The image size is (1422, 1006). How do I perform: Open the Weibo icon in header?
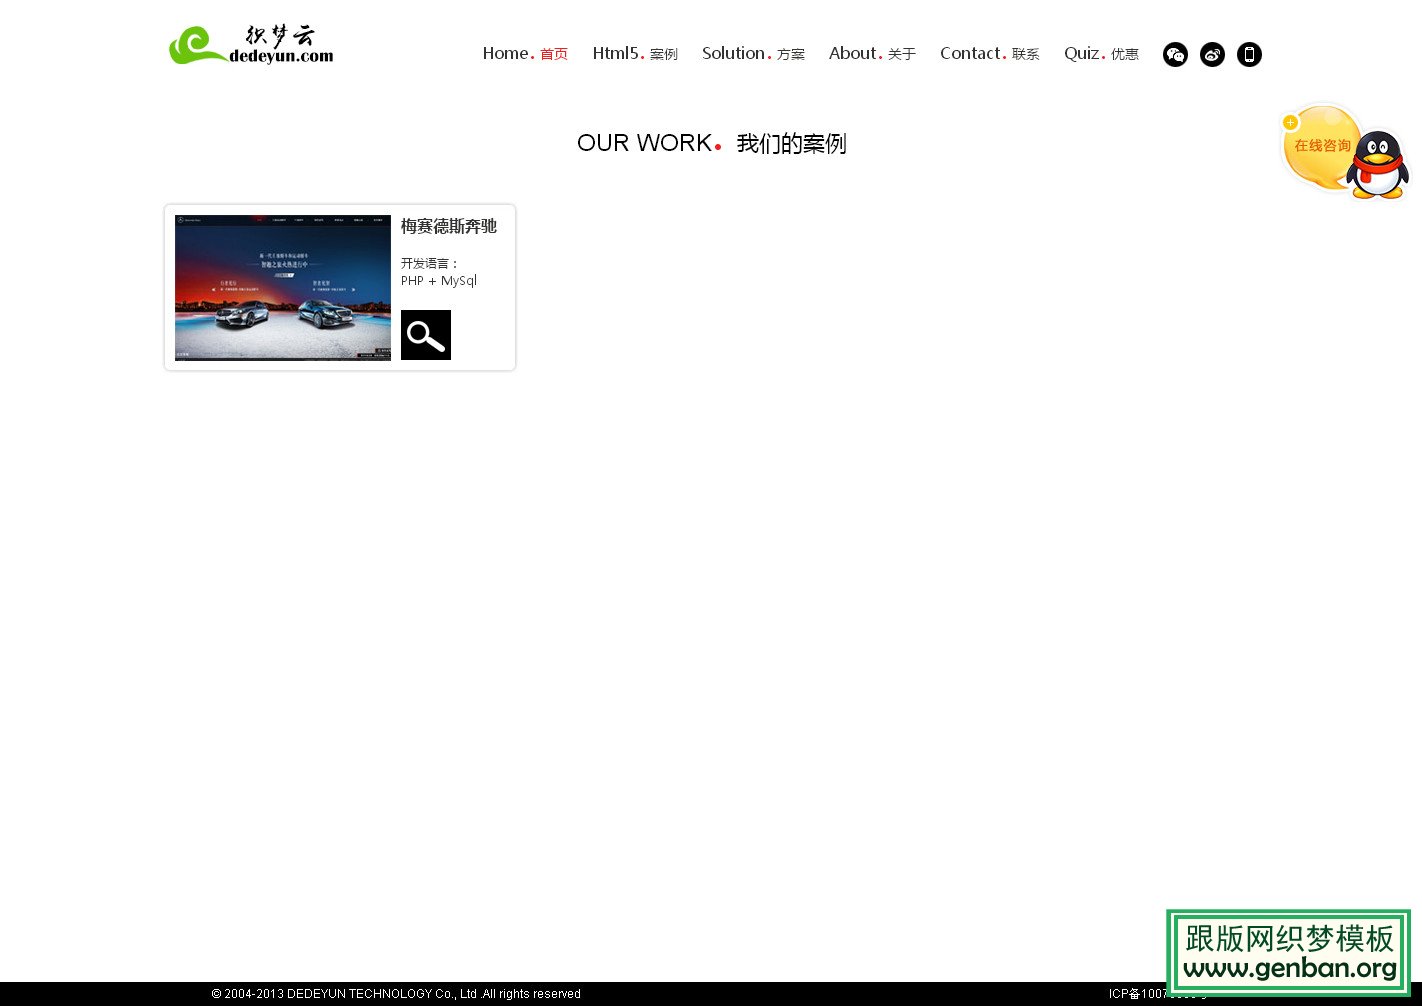point(1212,55)
